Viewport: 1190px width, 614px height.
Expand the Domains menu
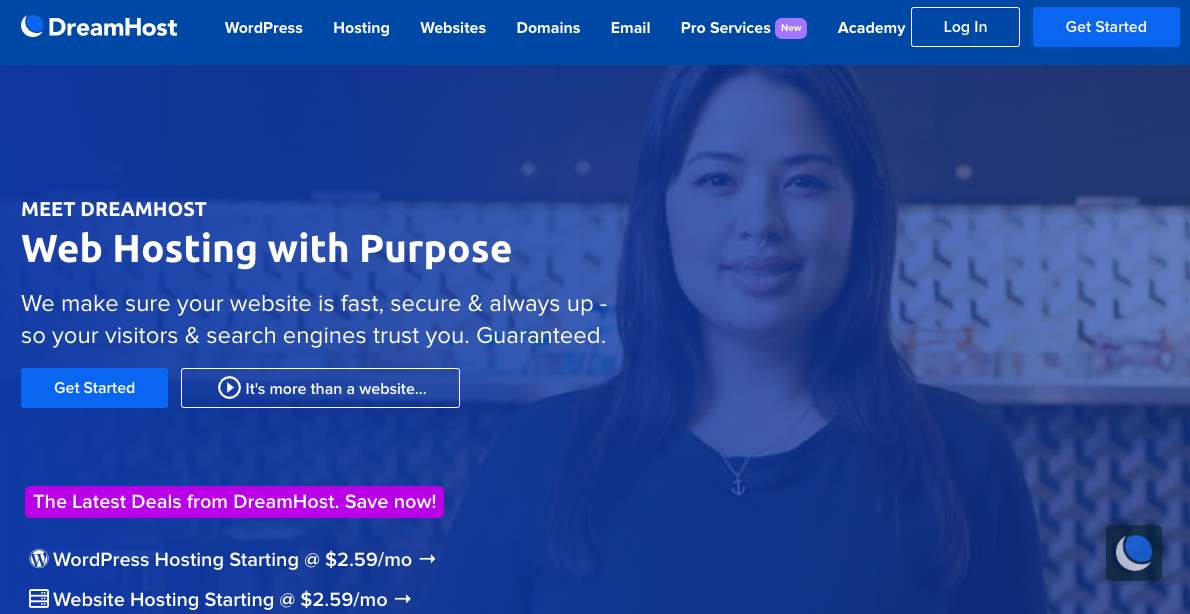(x=548, y=28)
